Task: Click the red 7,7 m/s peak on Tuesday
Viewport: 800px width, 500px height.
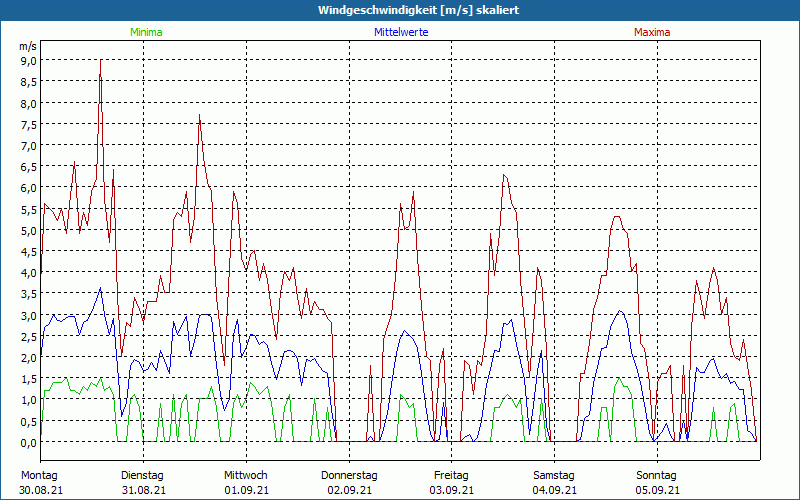Action: [x=199, y=116]
